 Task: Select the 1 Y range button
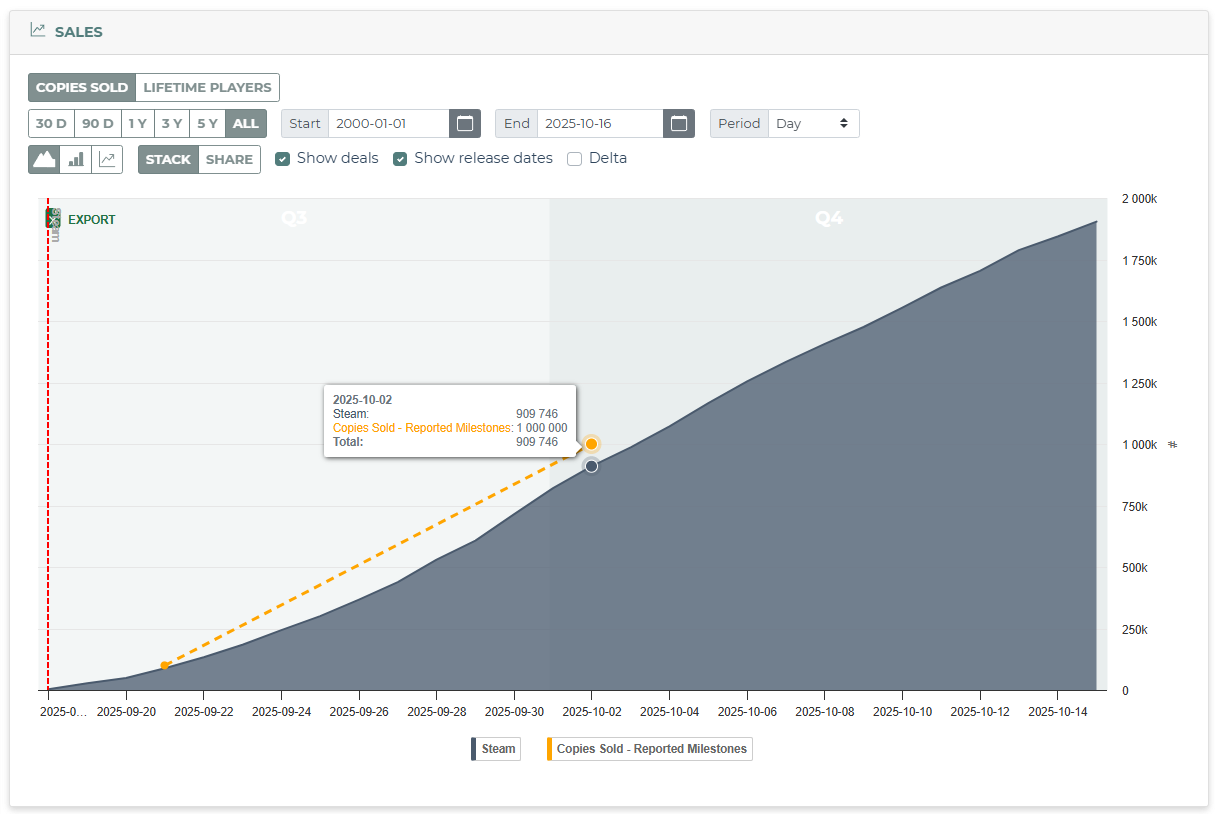point(137,124)
